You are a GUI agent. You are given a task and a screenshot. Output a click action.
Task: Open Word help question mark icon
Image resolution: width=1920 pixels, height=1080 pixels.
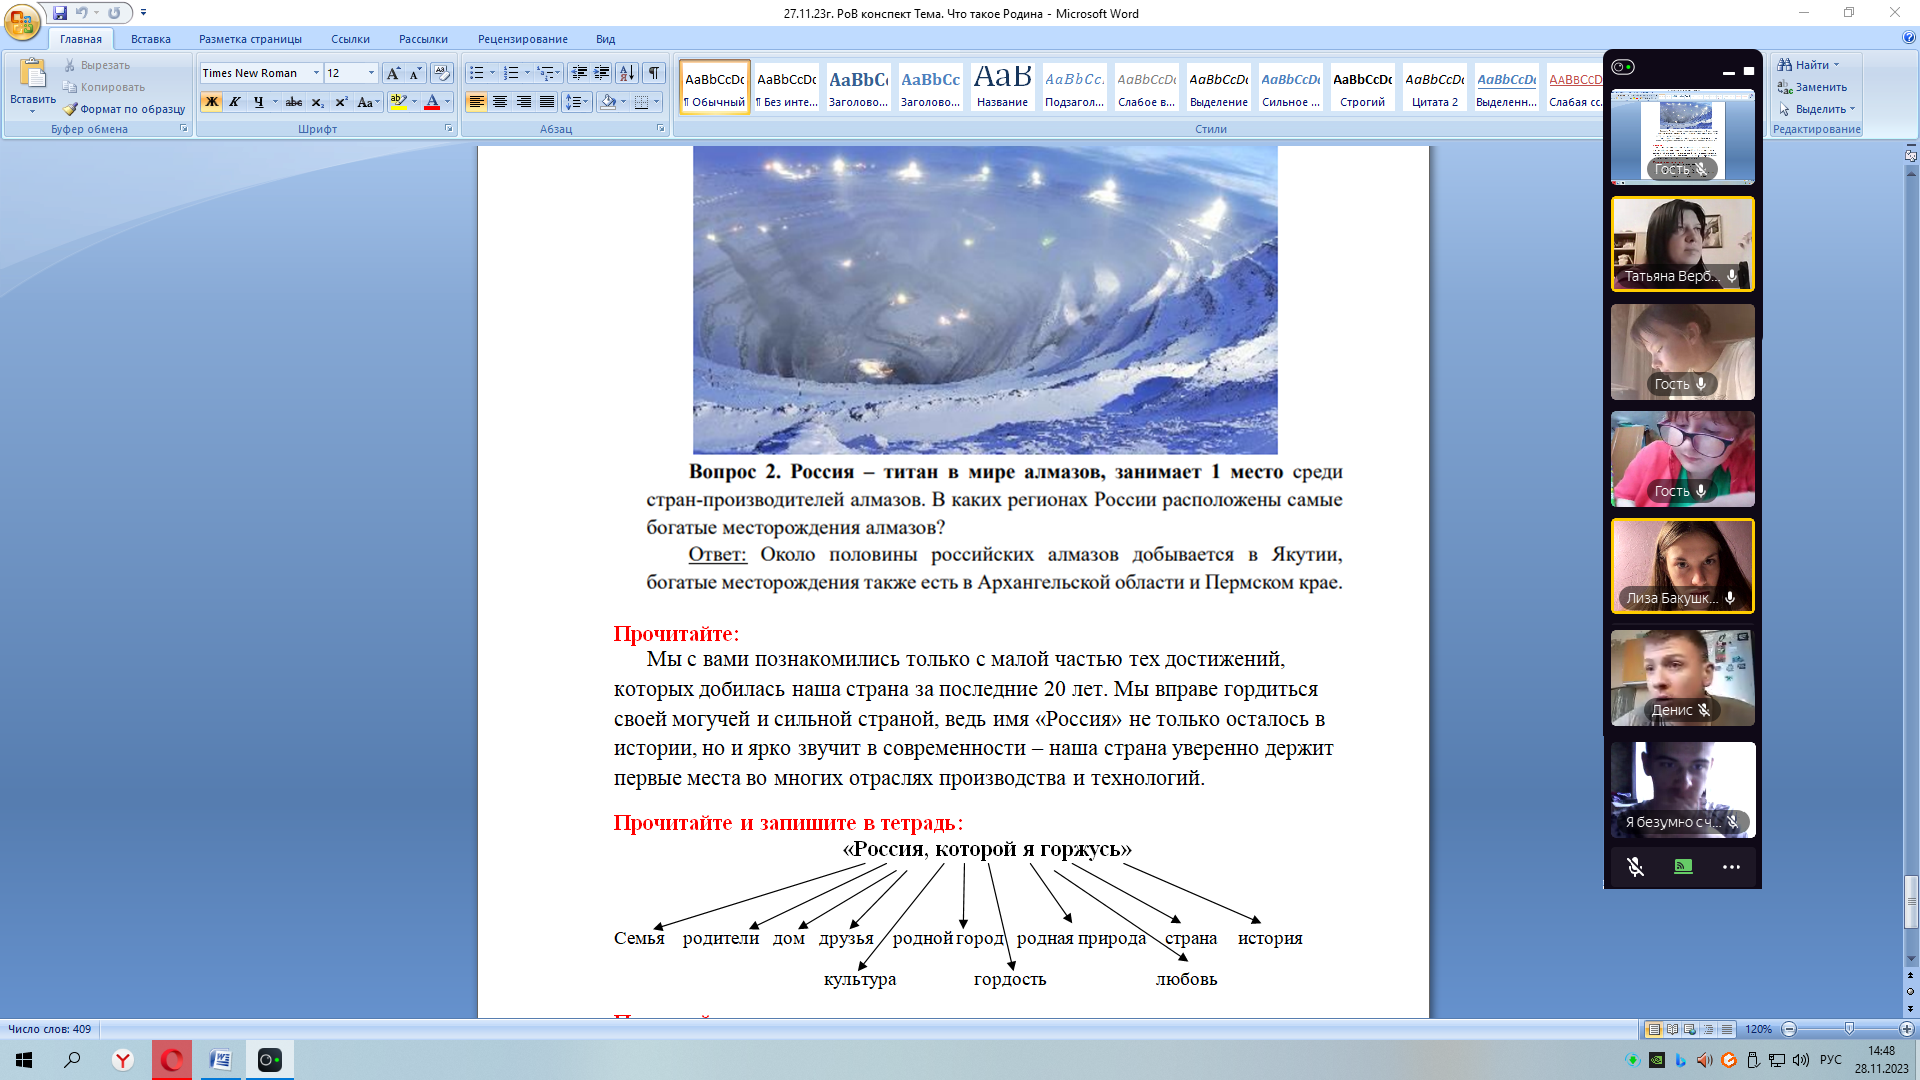[x=1909, y=38]
